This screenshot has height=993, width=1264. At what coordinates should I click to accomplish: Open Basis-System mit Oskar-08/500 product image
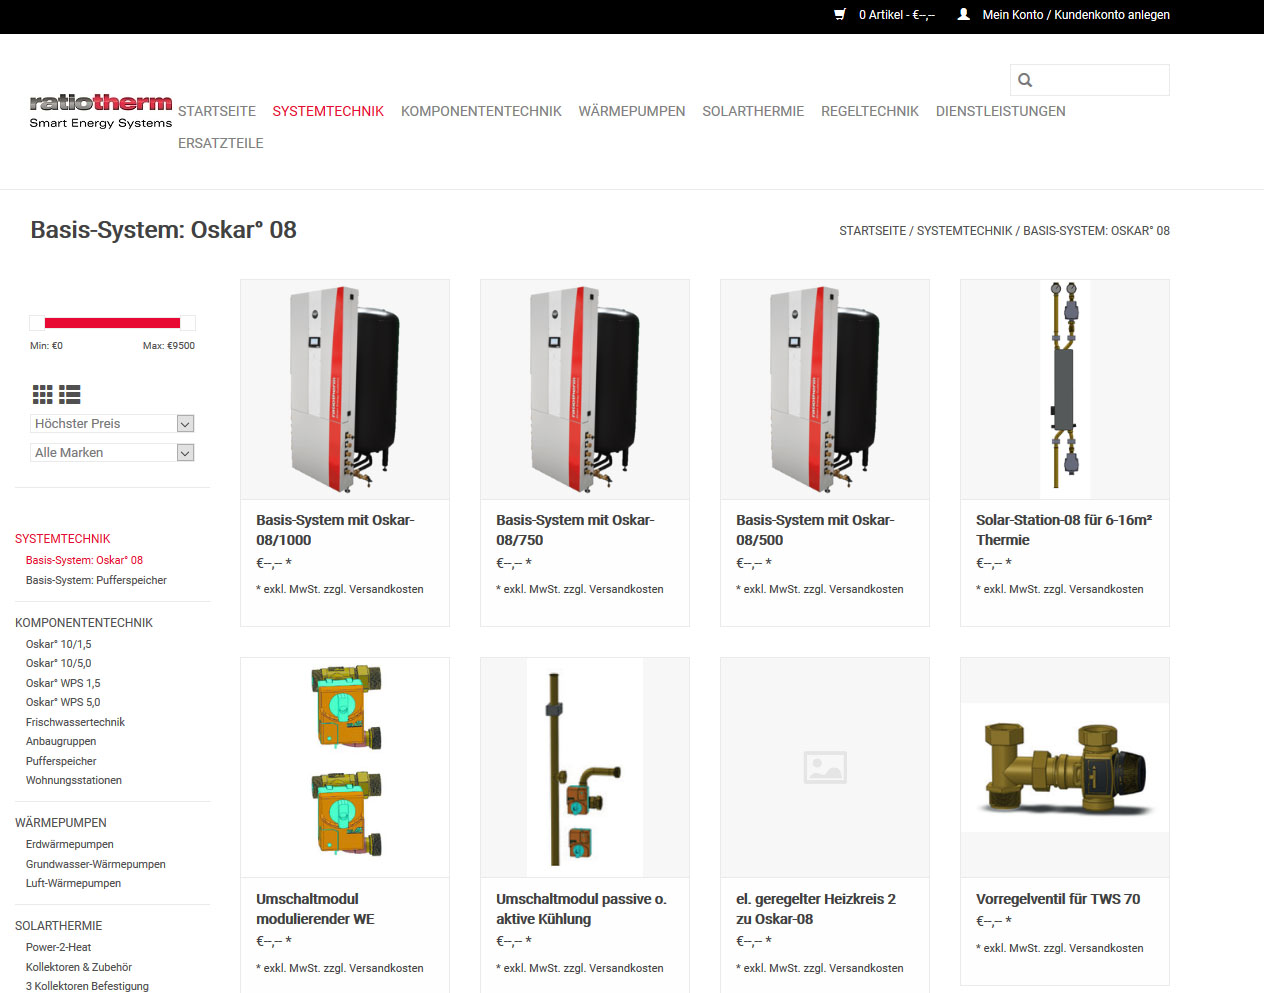click(825, 389)
